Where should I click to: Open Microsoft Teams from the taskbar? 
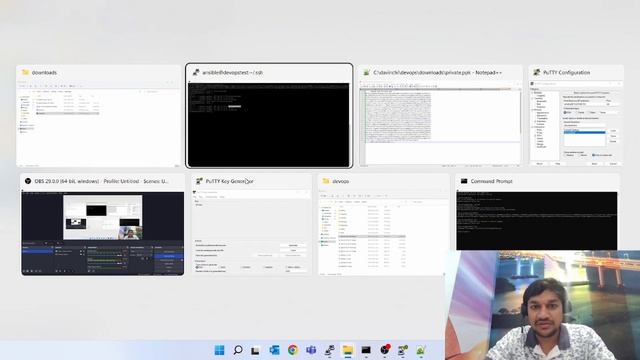(311, 350)
